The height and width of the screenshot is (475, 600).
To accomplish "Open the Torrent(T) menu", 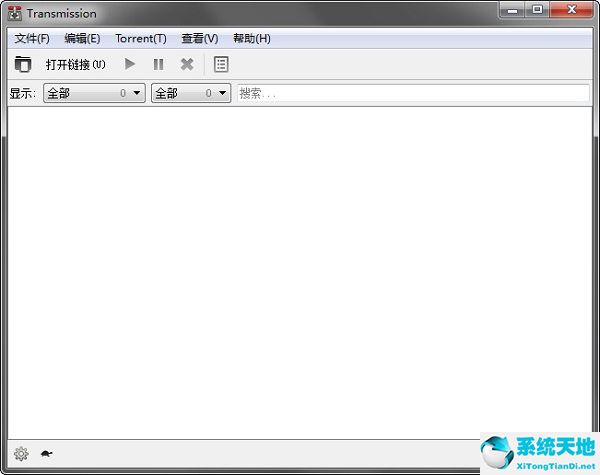I will pos(141,38).
